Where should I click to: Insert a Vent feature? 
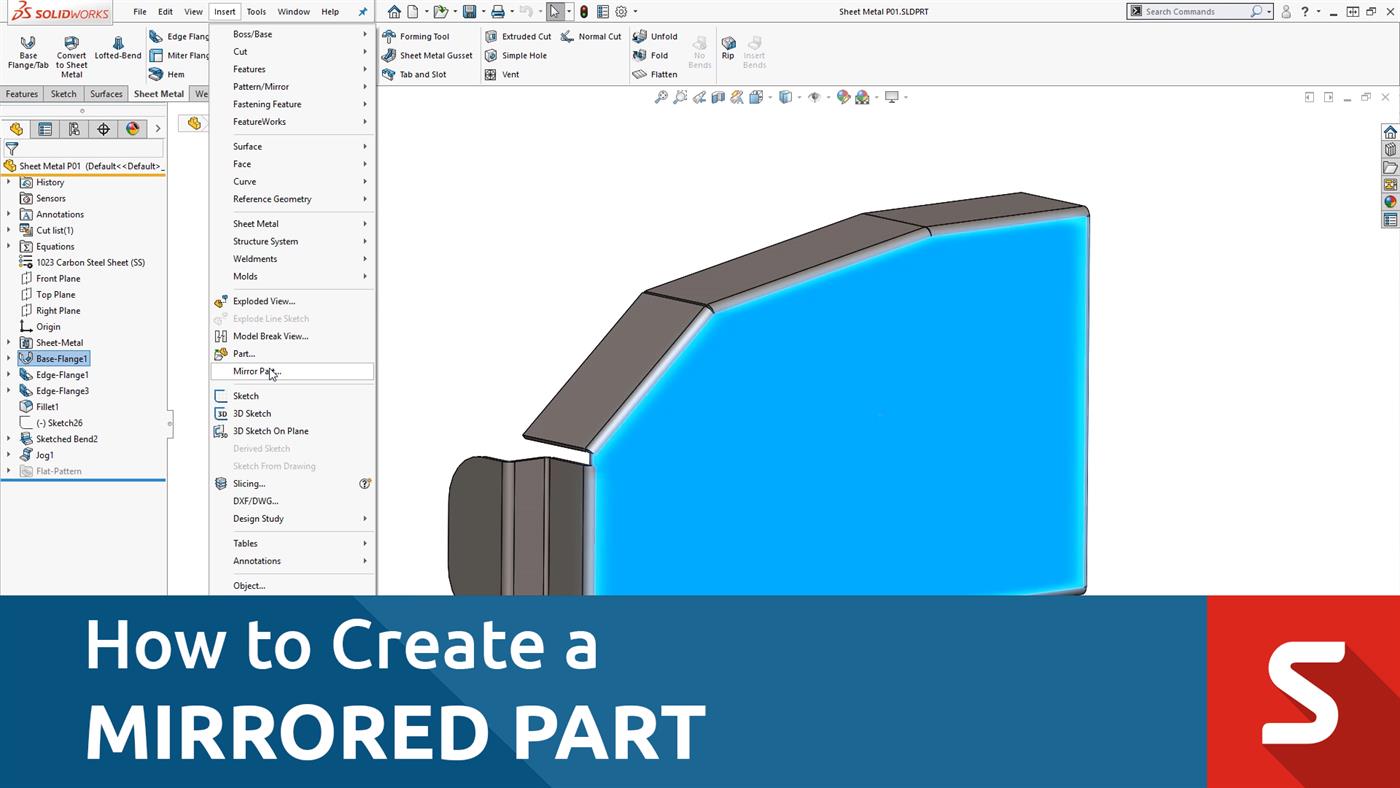[510, 74]
